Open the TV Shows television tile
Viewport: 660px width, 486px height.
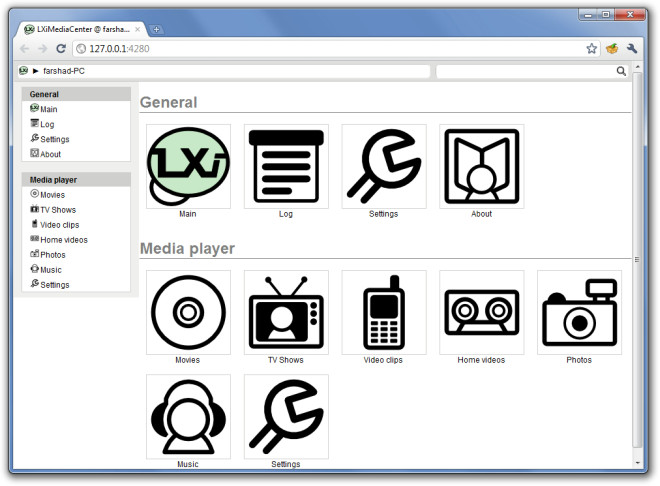tap(286, 312)
